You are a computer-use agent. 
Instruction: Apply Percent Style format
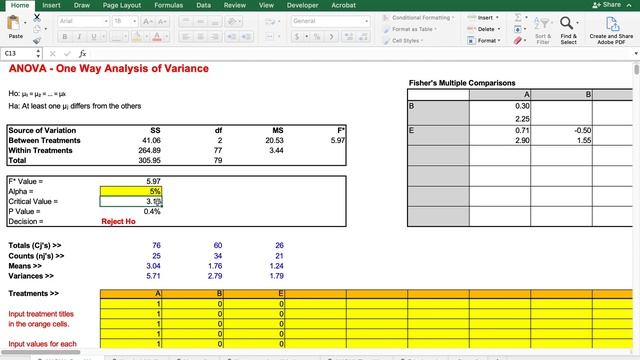click(x=317, y=37)
